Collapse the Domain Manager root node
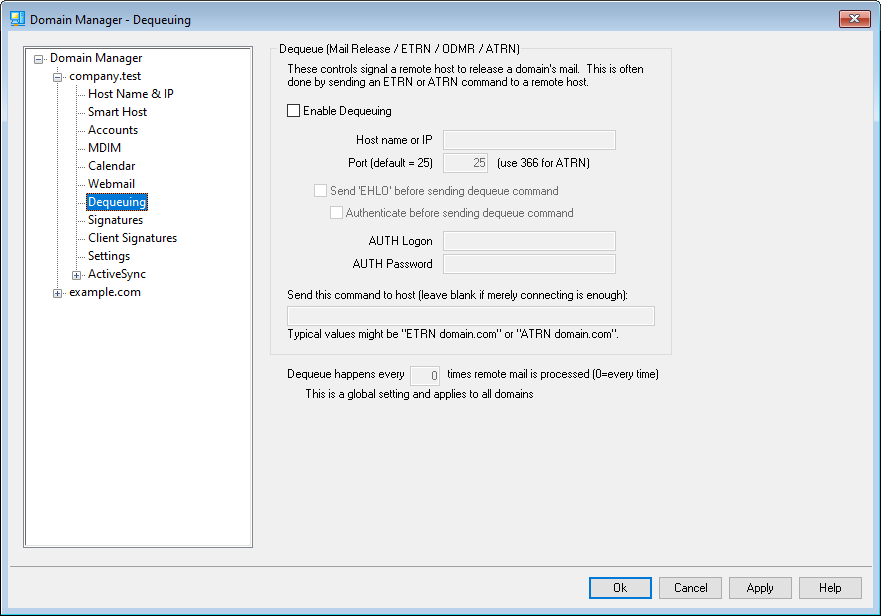The image size is (881, 616). pyautogui.click(x=39, y=59)
